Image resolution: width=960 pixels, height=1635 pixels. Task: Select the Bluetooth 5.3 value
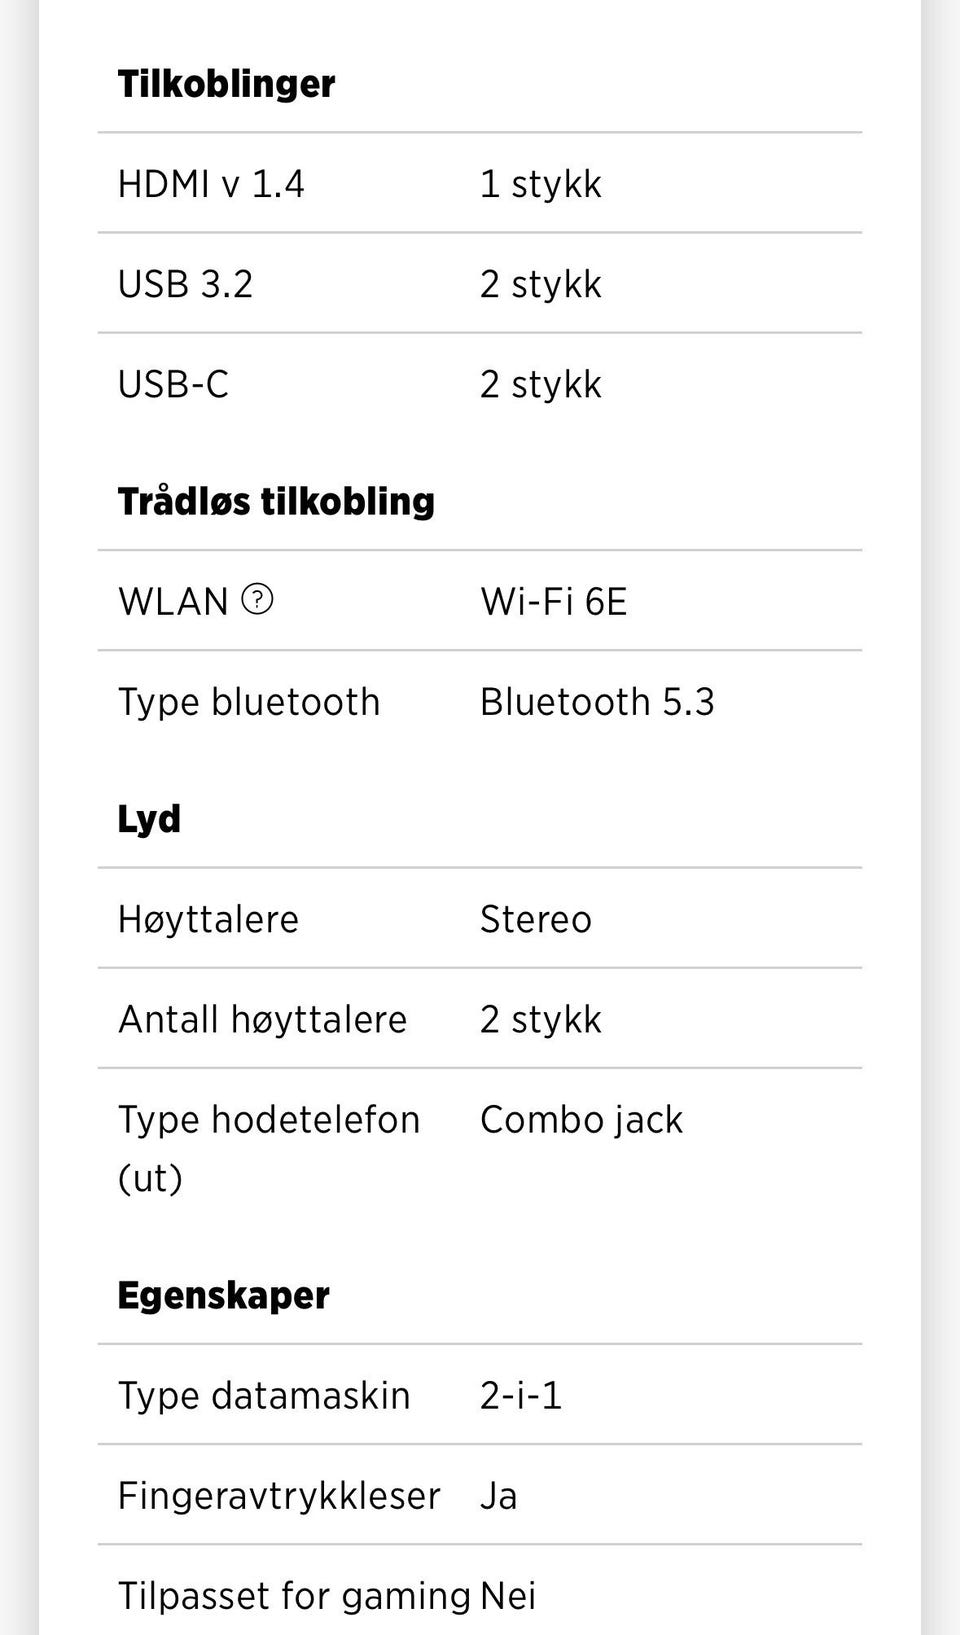point(597,702)
